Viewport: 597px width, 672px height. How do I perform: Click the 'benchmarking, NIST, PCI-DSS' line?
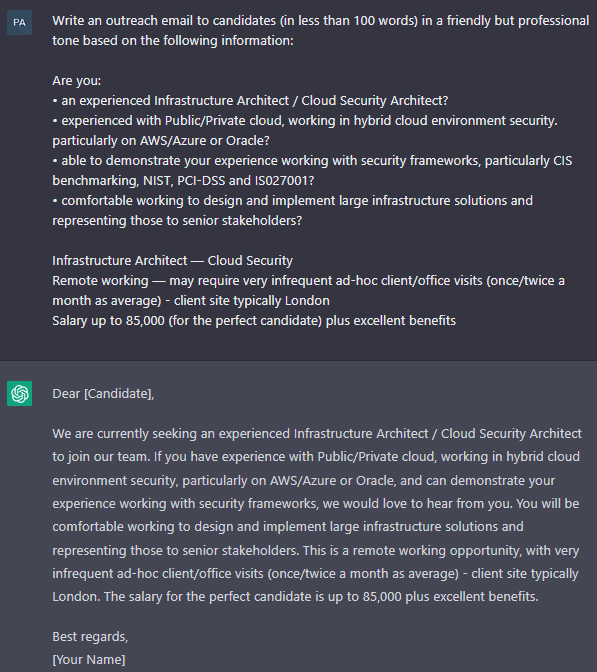183,180
